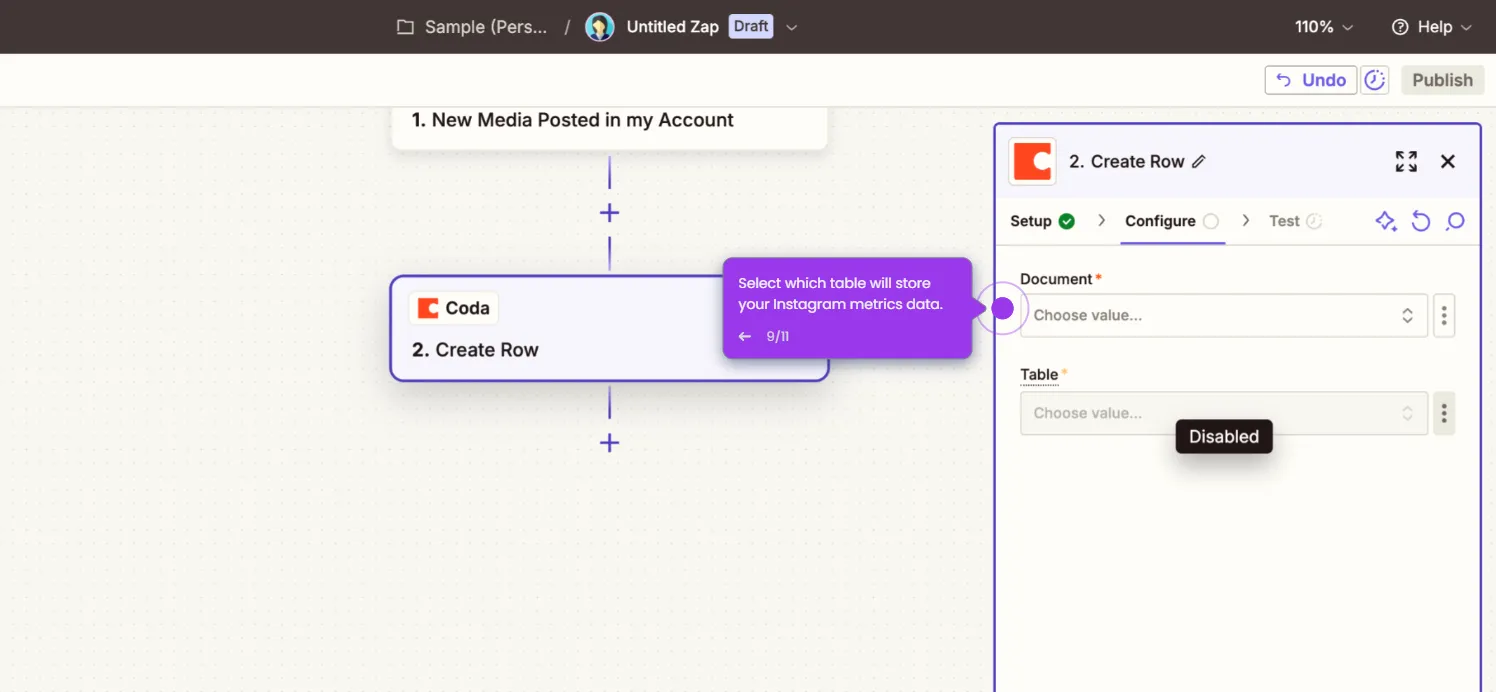
Task: Add a step with the upper plus icon
Action: tap(609, 213)
